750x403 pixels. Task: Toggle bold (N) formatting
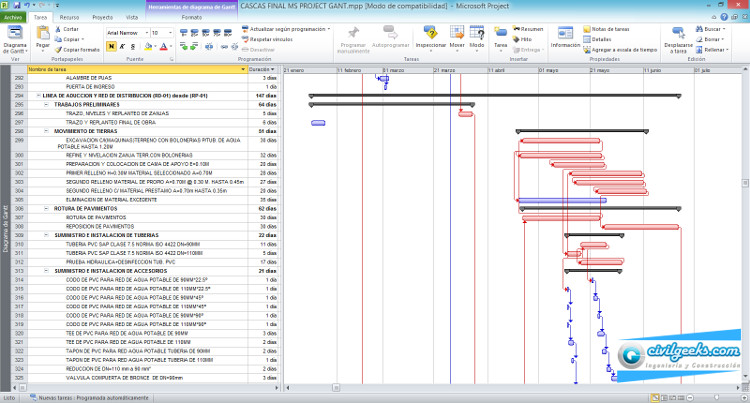110,46
